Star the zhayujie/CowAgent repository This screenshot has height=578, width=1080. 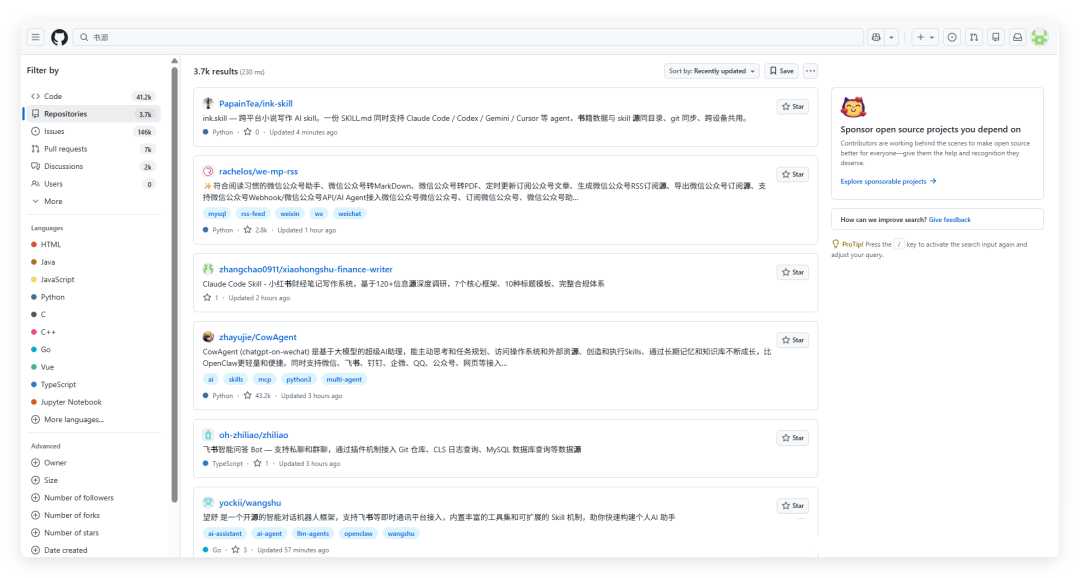pyautogui.click(x=793, y=340)
